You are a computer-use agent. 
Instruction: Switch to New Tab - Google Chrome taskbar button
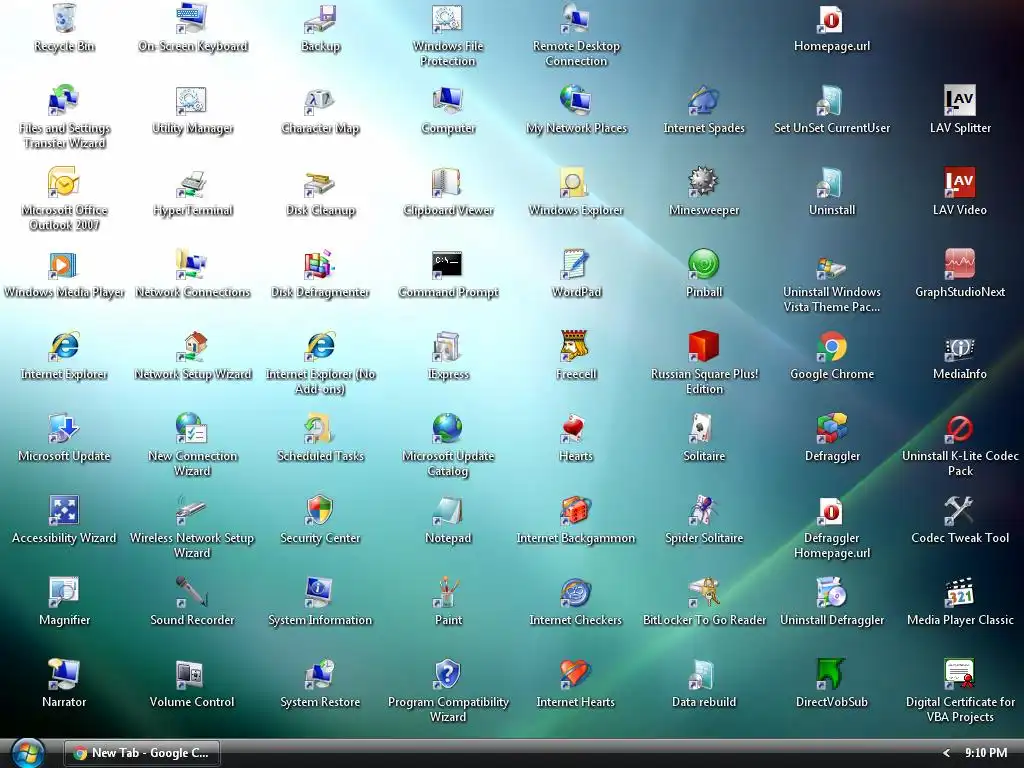pyautogui.click(x=142, y=753)
